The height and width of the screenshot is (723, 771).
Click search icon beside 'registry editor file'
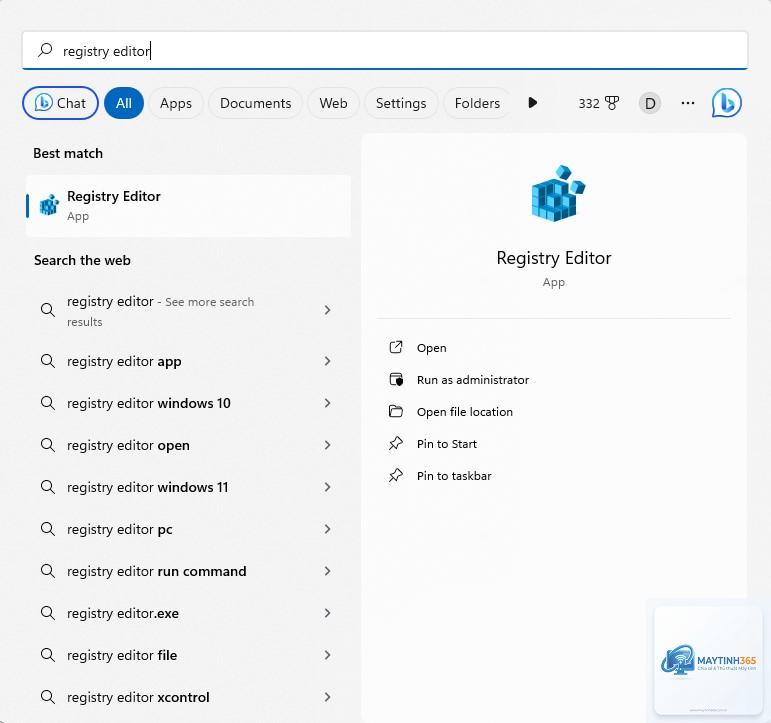click(x=48, y=655)
